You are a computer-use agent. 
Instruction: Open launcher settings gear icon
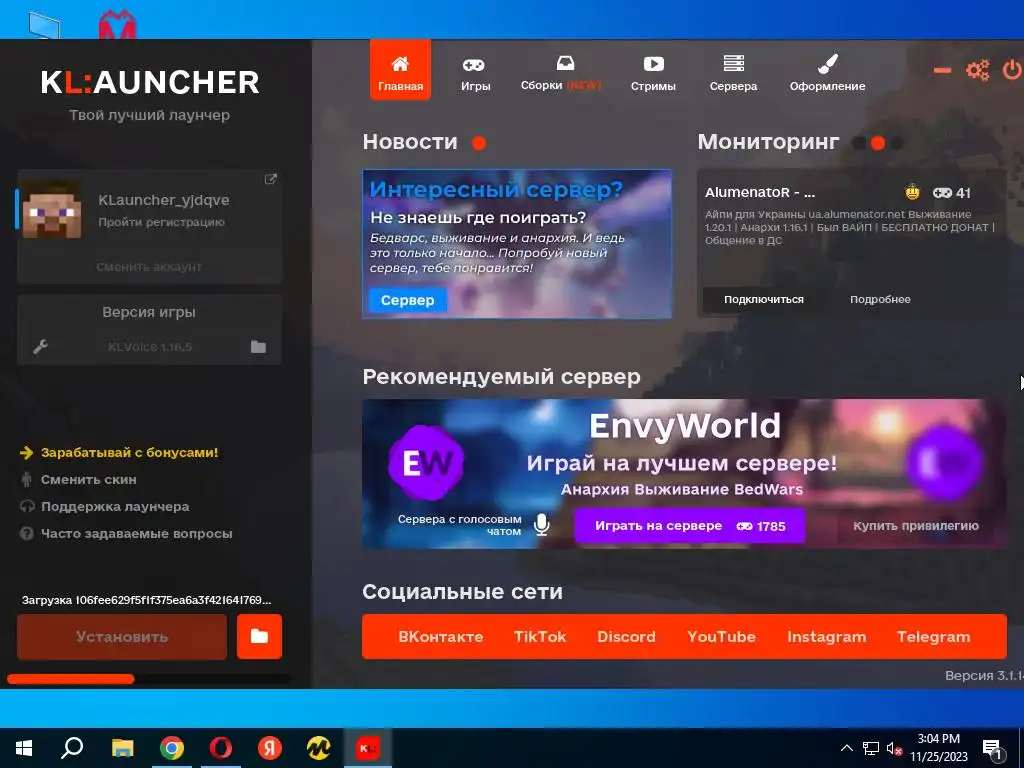coord(978,70)
